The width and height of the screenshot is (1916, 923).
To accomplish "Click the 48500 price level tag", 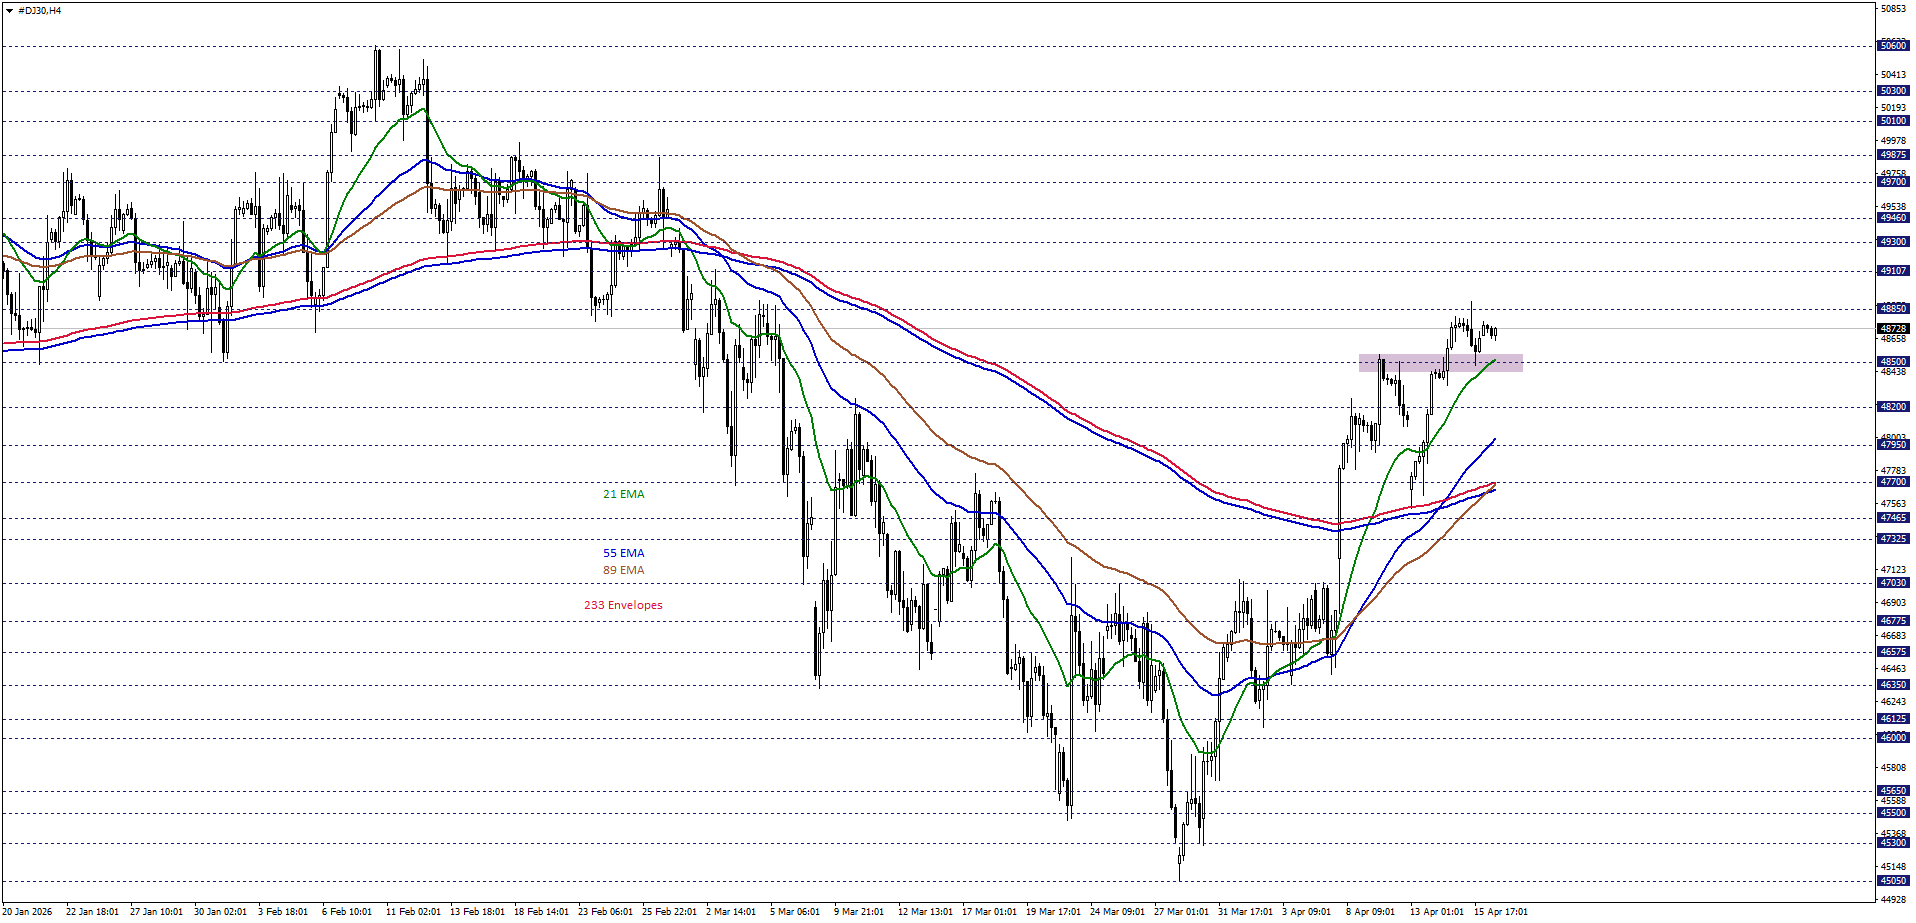I will tap(1893, 362).
